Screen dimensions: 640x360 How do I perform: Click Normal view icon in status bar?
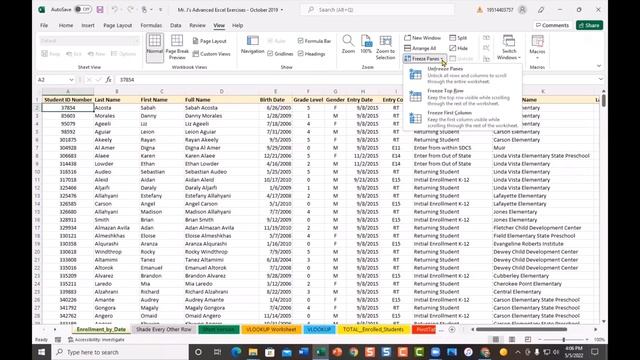(496, 340)
